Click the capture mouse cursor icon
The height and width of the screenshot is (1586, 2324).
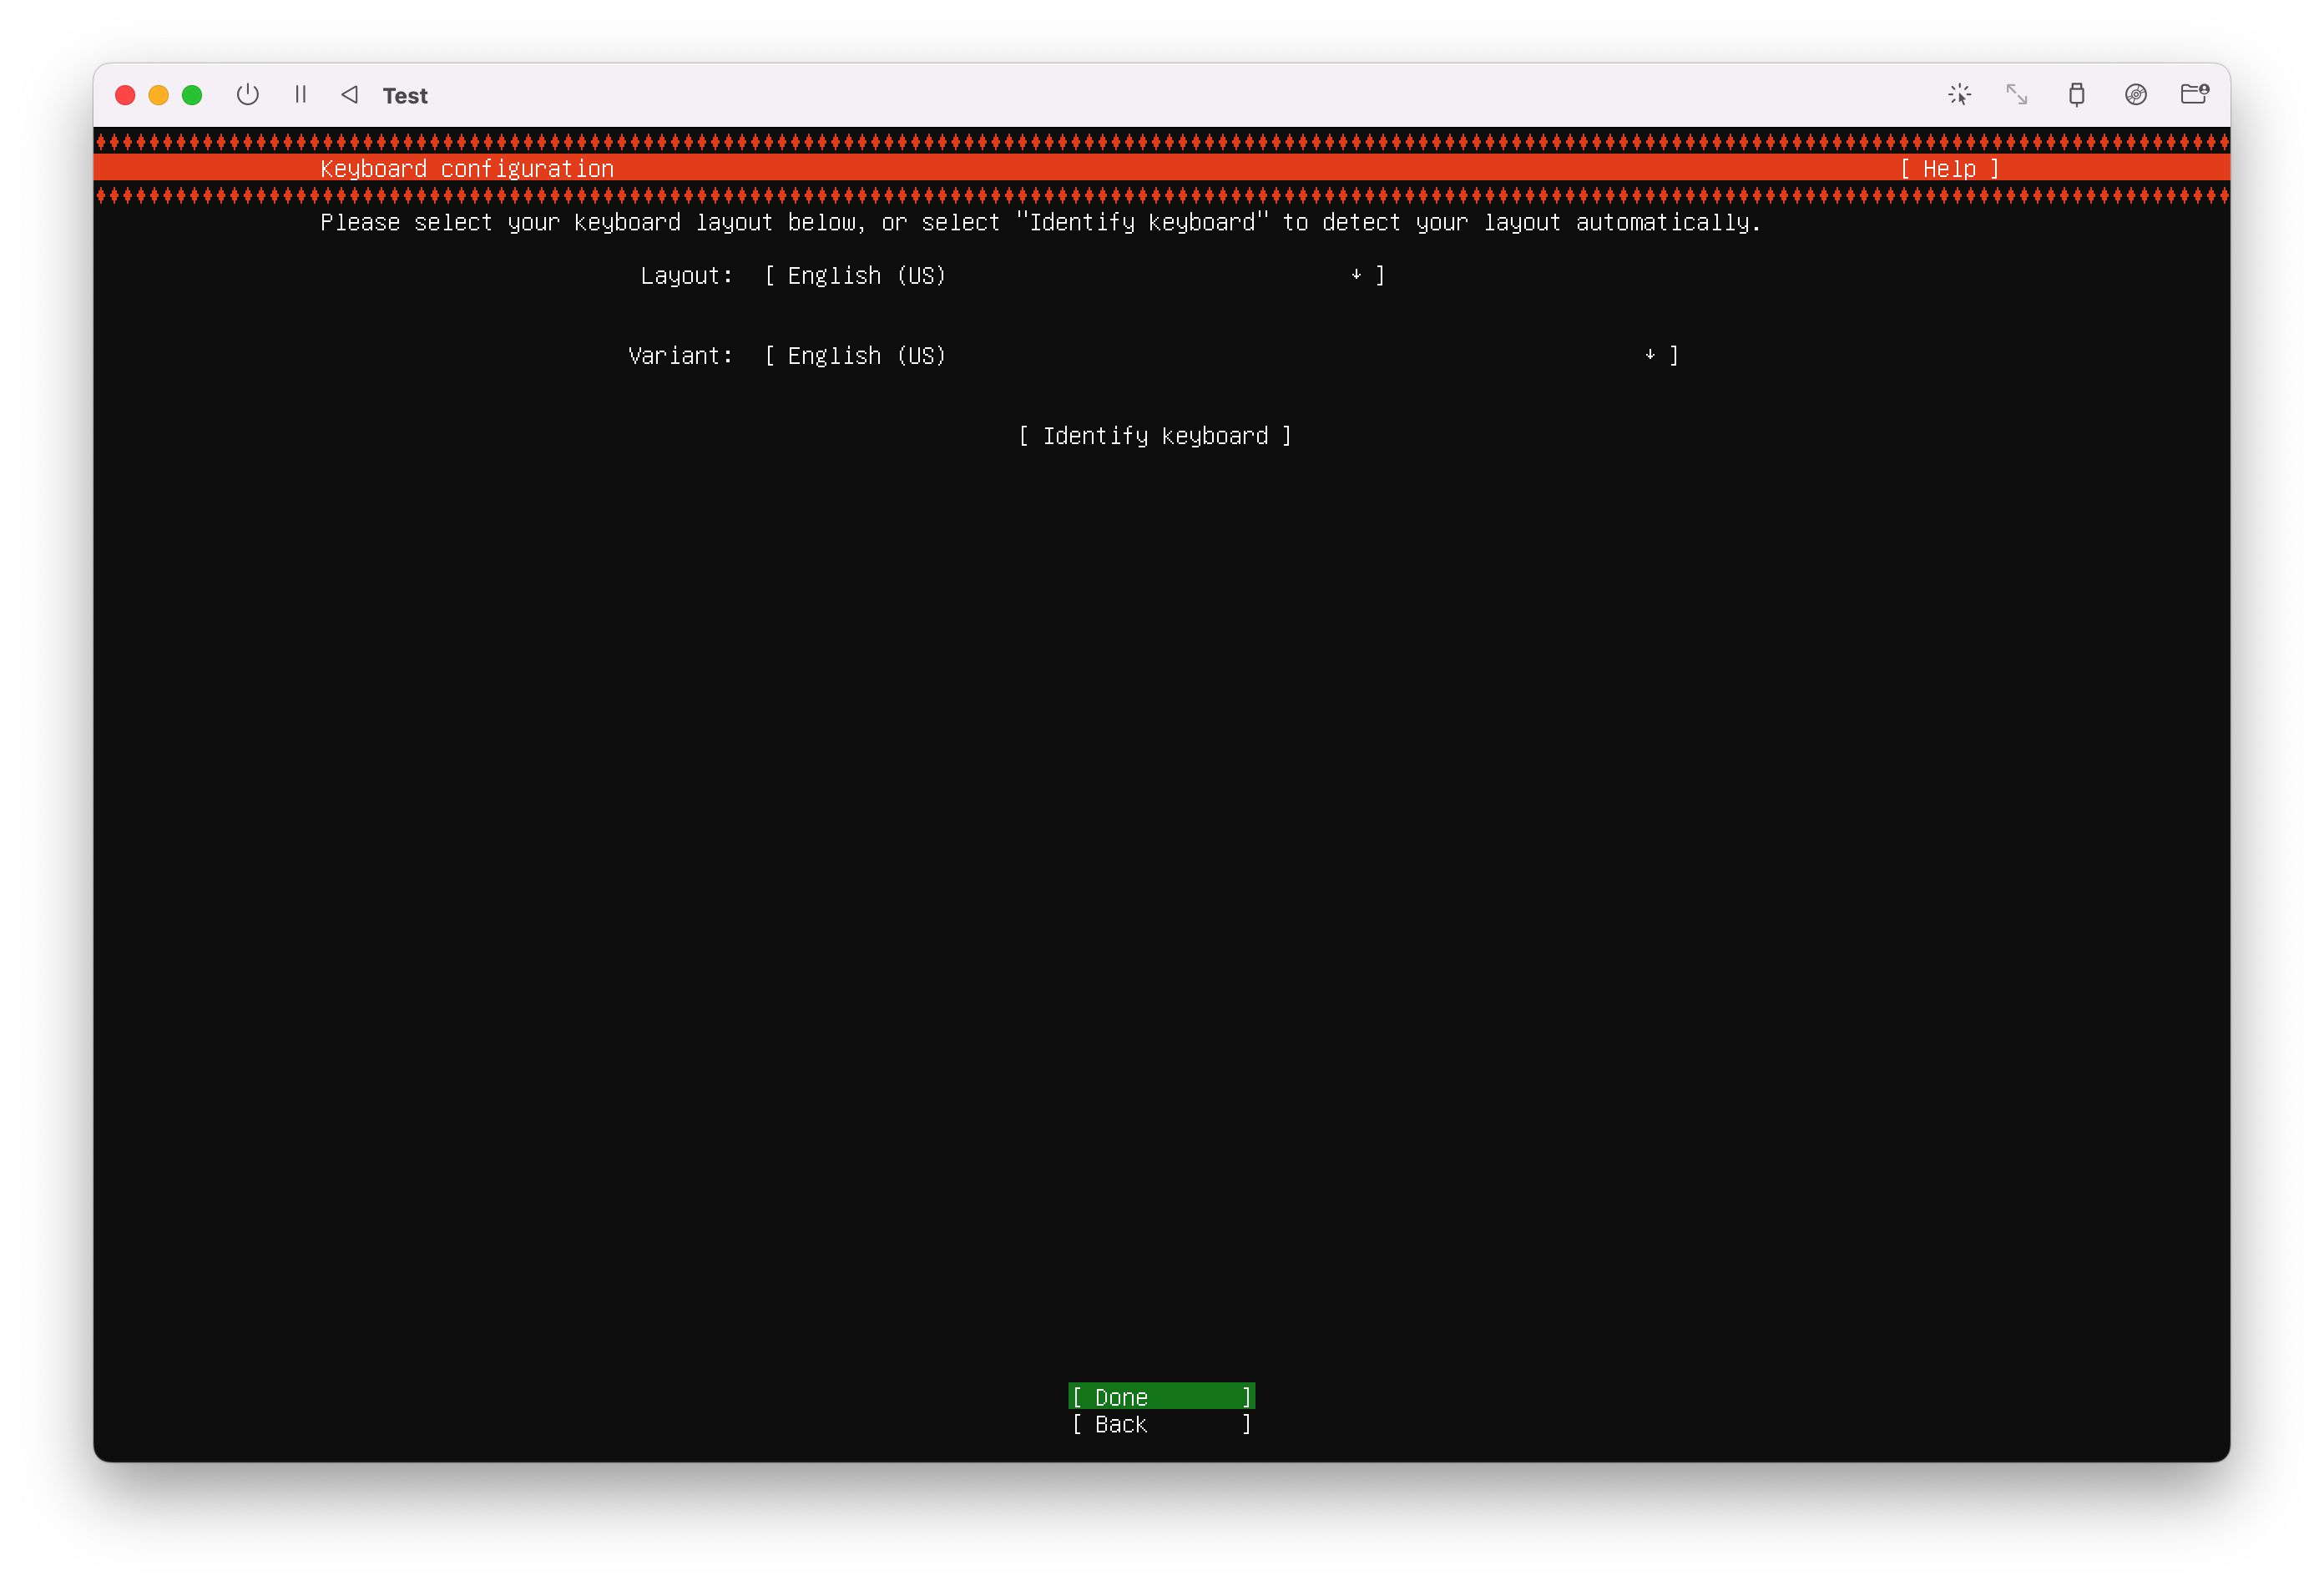tap(1959, 95)
